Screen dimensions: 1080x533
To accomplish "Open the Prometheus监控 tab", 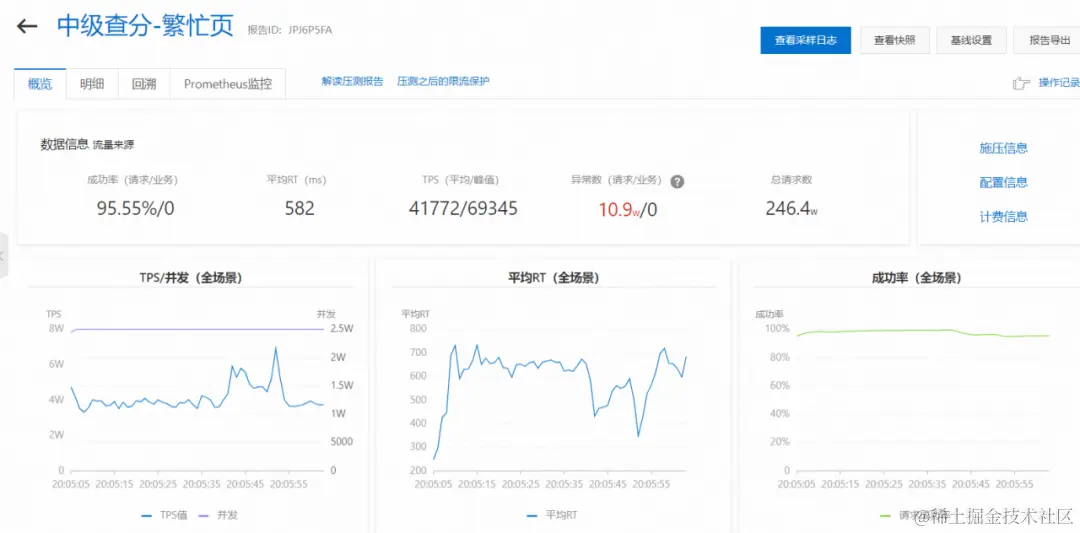I will pyautogui.click(x=227, y=84).
